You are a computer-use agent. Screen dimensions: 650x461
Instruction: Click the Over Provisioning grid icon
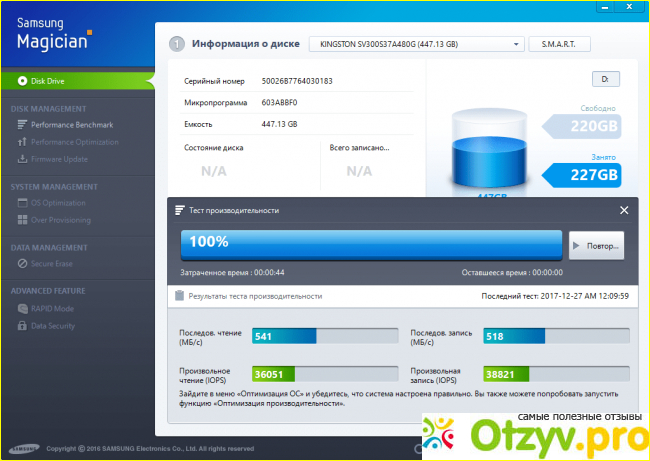23,220
